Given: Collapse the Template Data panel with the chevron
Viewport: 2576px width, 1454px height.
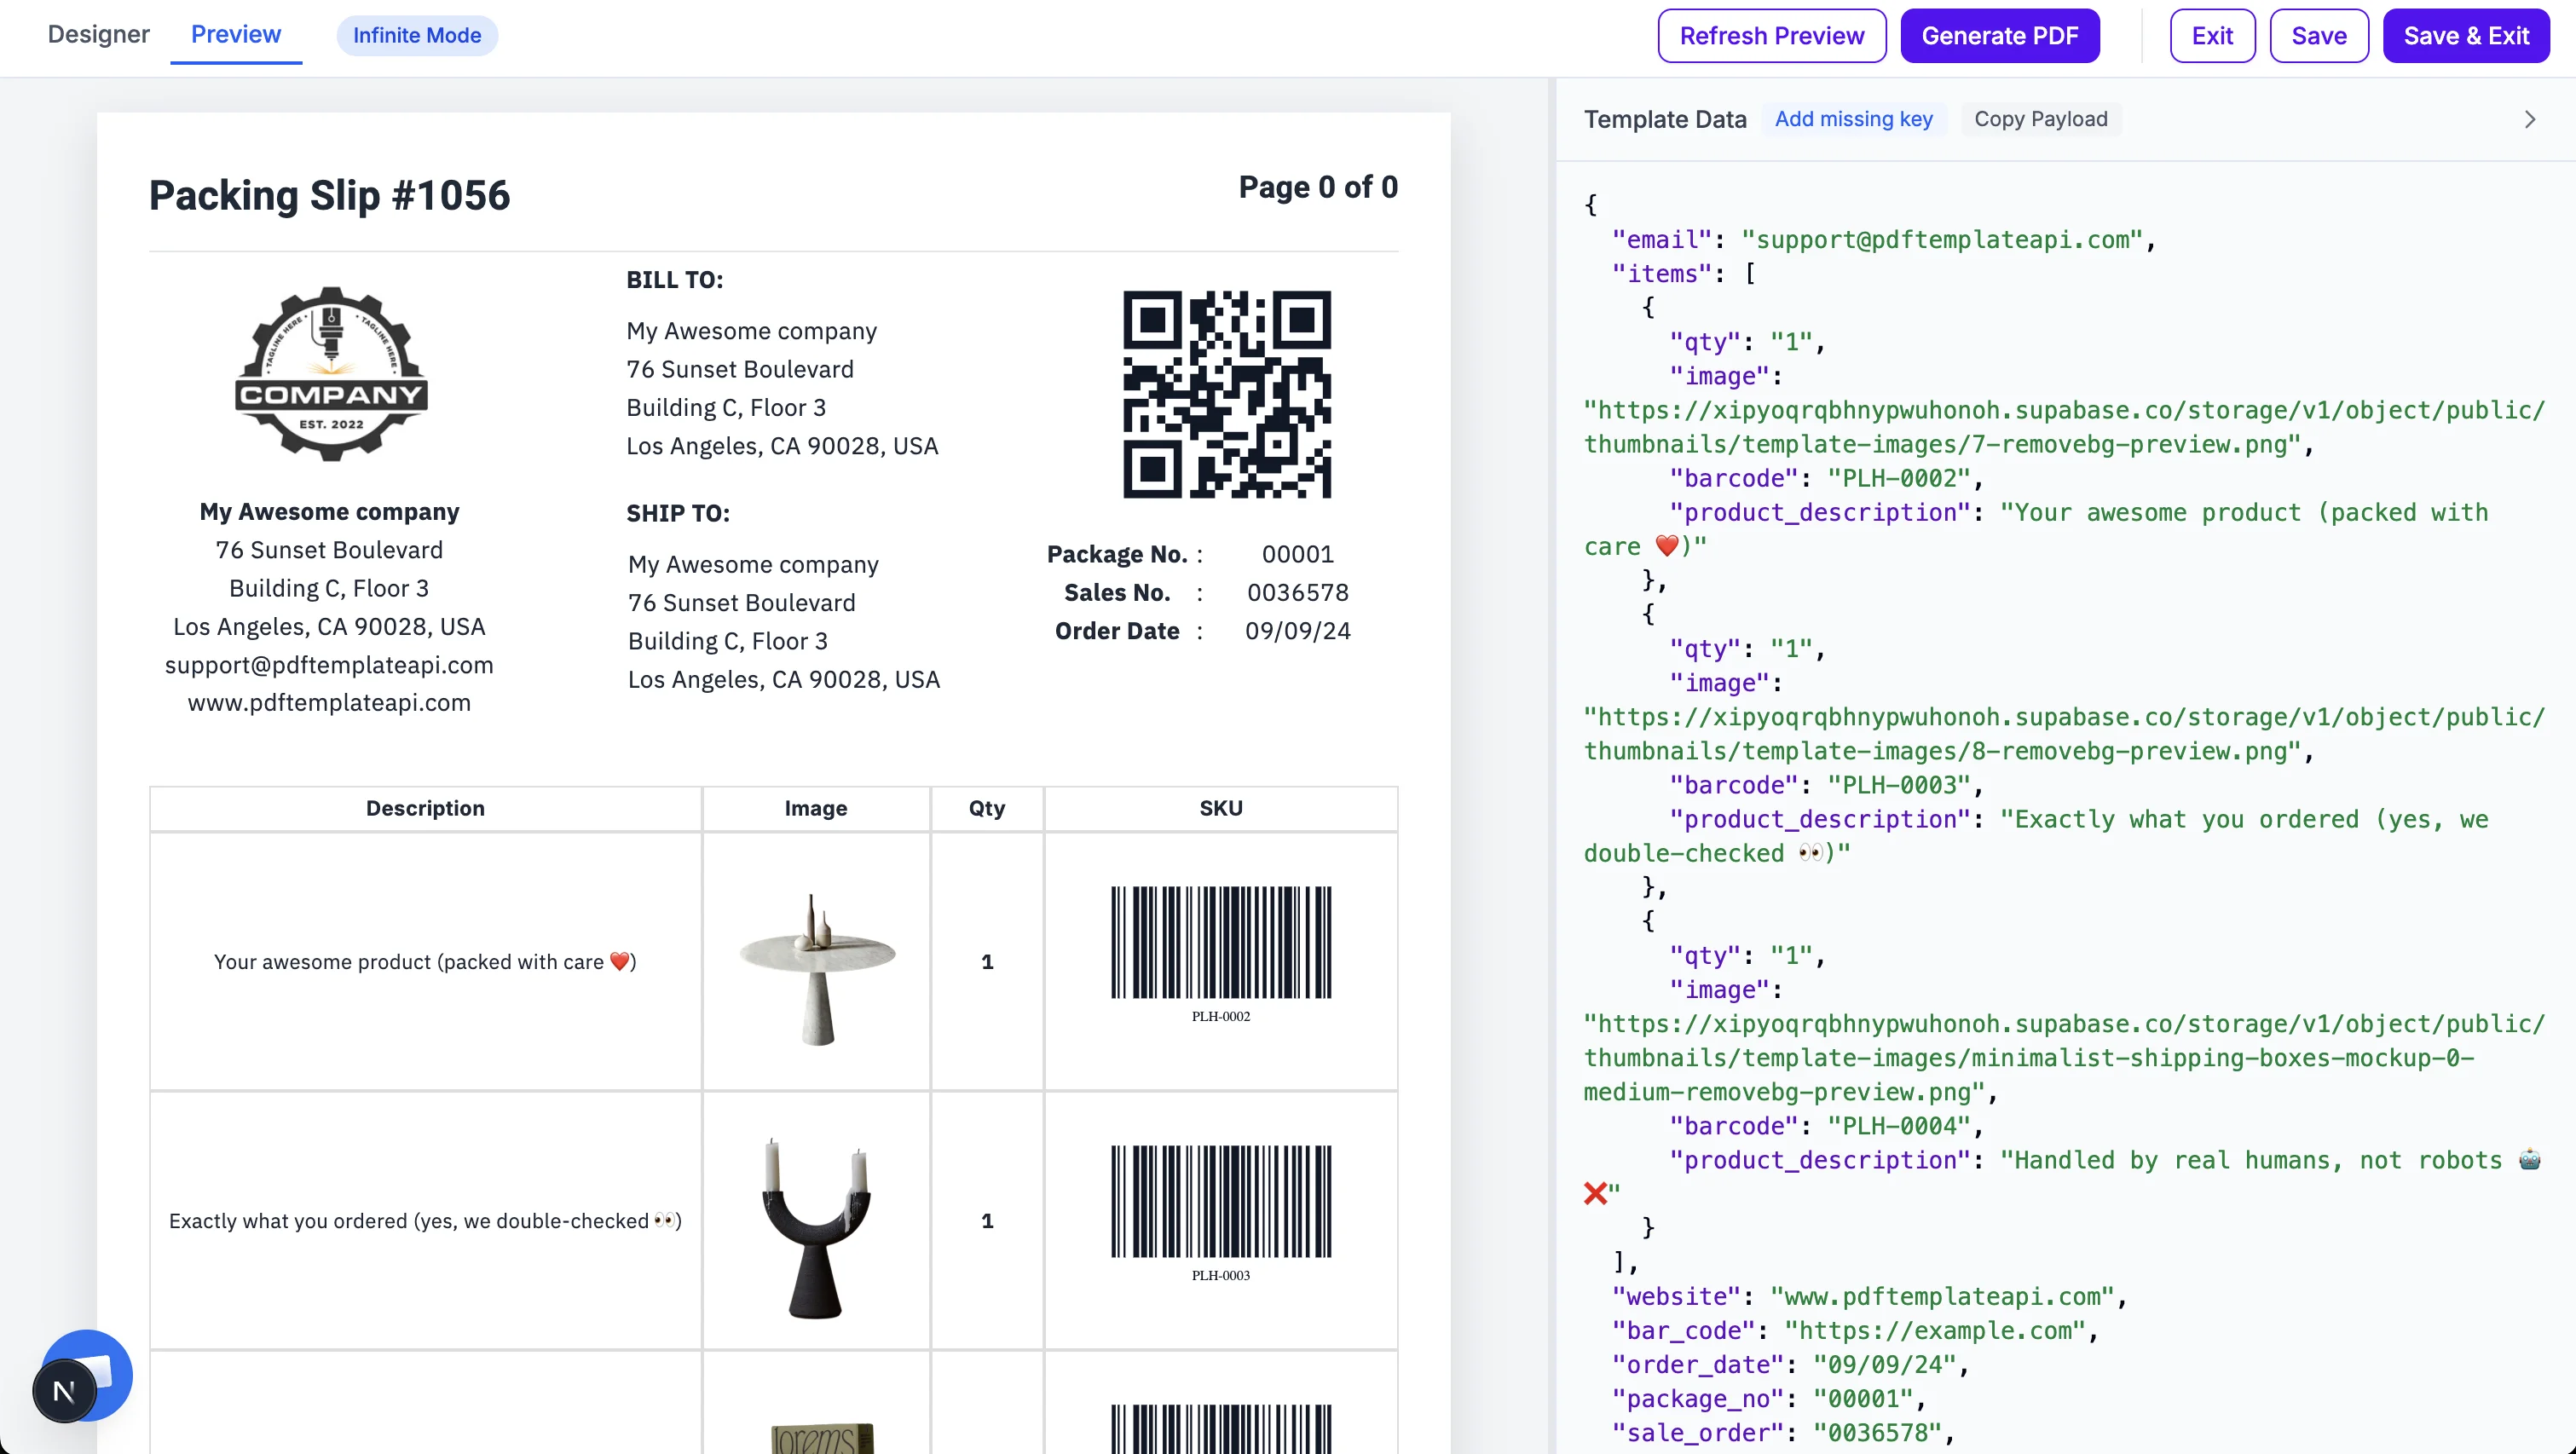Looking at the screenshot, I should point(2530,119).
